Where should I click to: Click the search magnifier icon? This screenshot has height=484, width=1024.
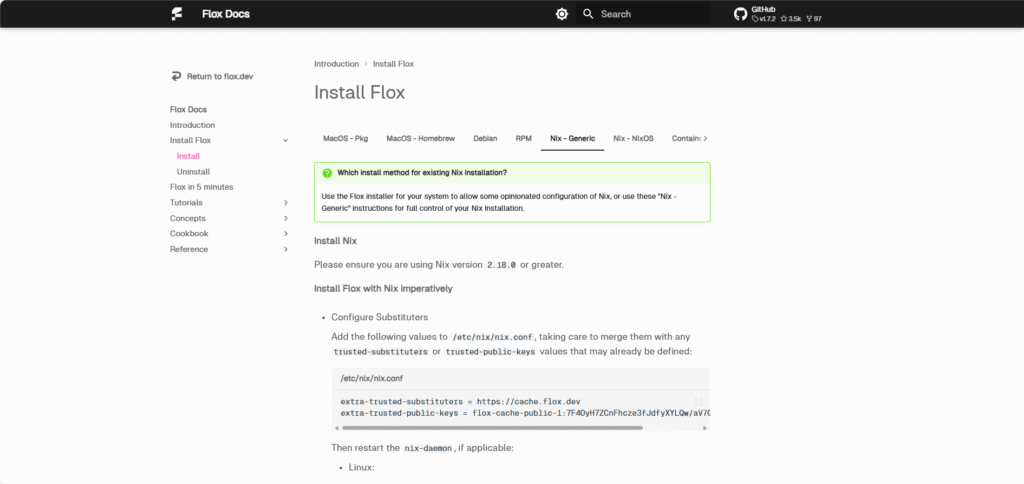(x=588, y=14)
